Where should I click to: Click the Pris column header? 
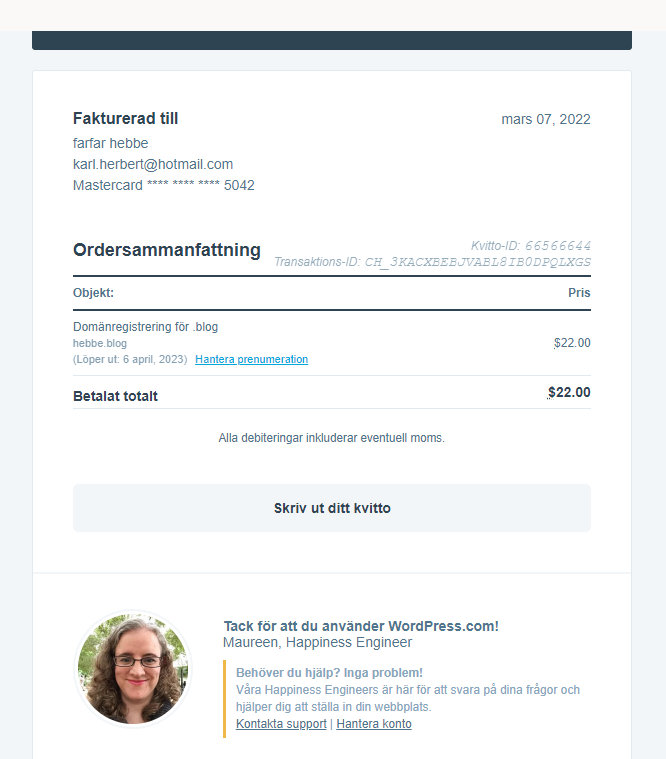click(x=579, y=293)
